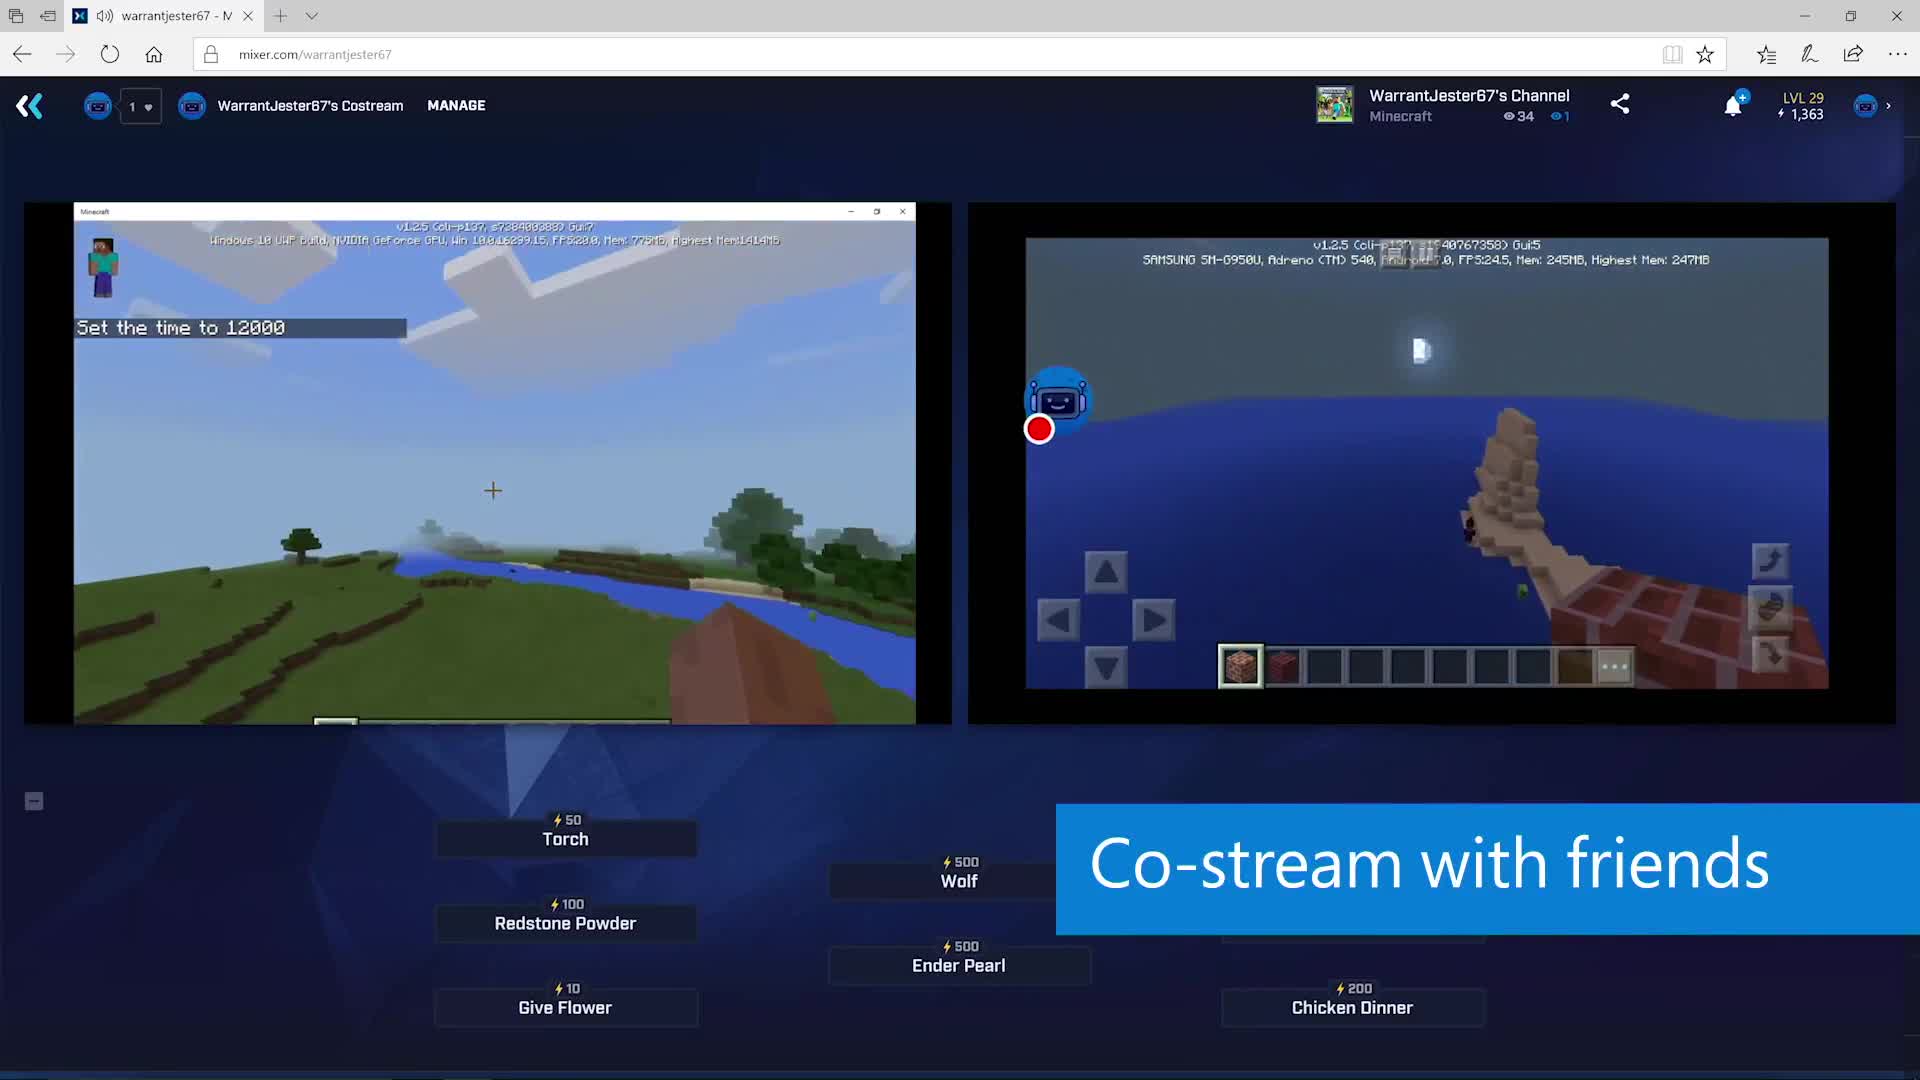The height and width of the screenshot is (1080, 1920).
Task: Click the tabs you've set aside icon
Action: point(16,16)
